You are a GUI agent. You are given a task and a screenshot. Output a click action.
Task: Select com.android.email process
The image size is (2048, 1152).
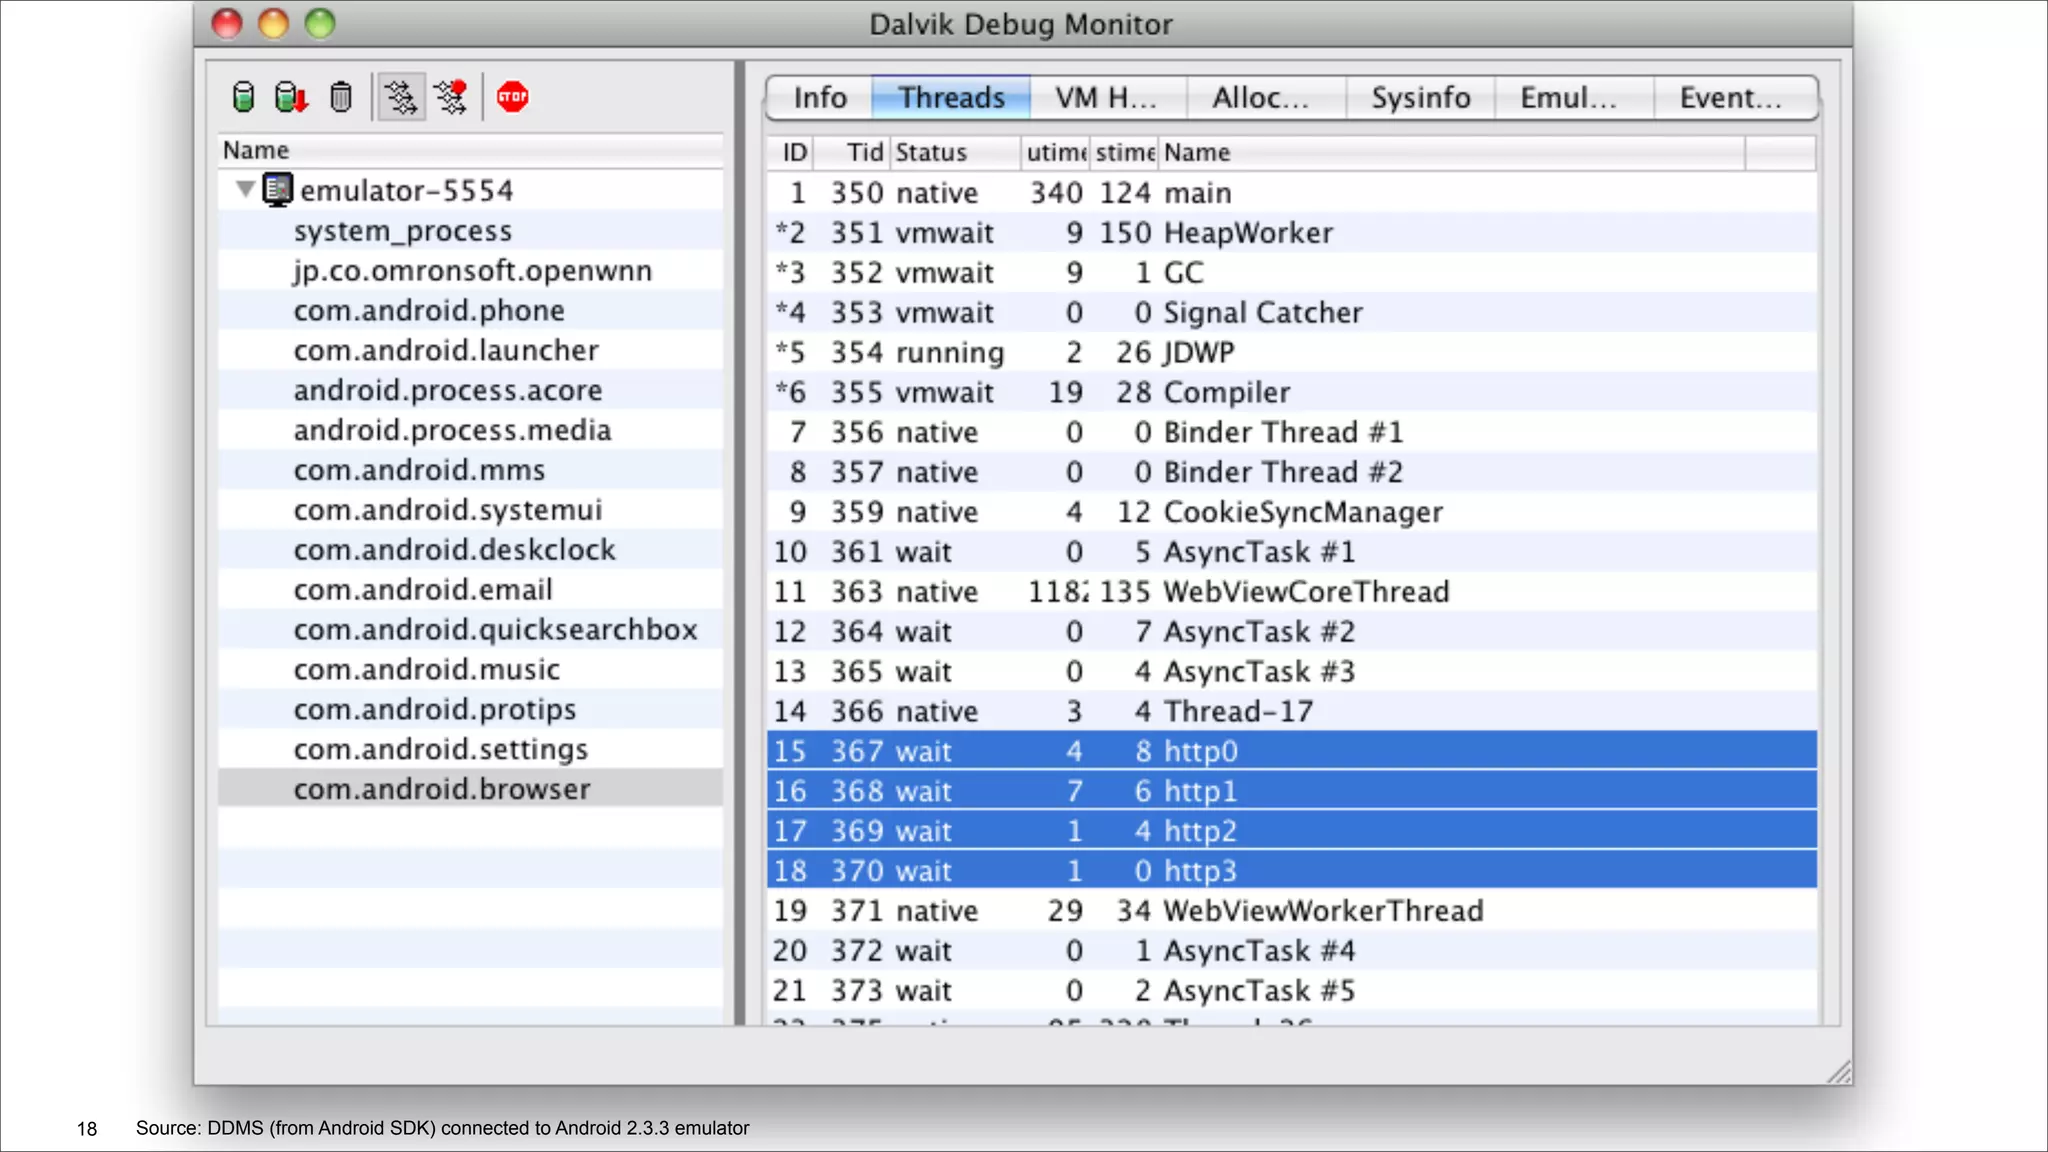[470, 590]
